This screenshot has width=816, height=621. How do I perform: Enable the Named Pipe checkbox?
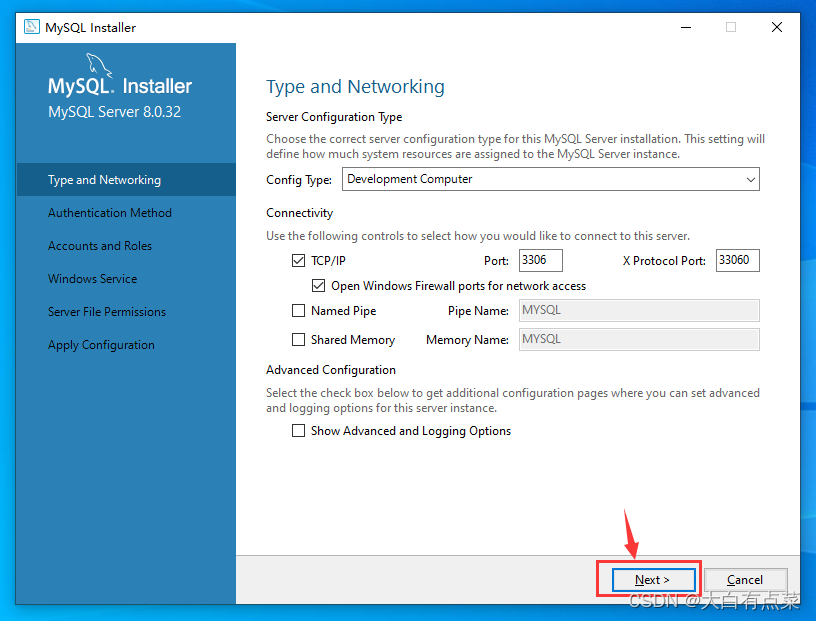point(298,310)
